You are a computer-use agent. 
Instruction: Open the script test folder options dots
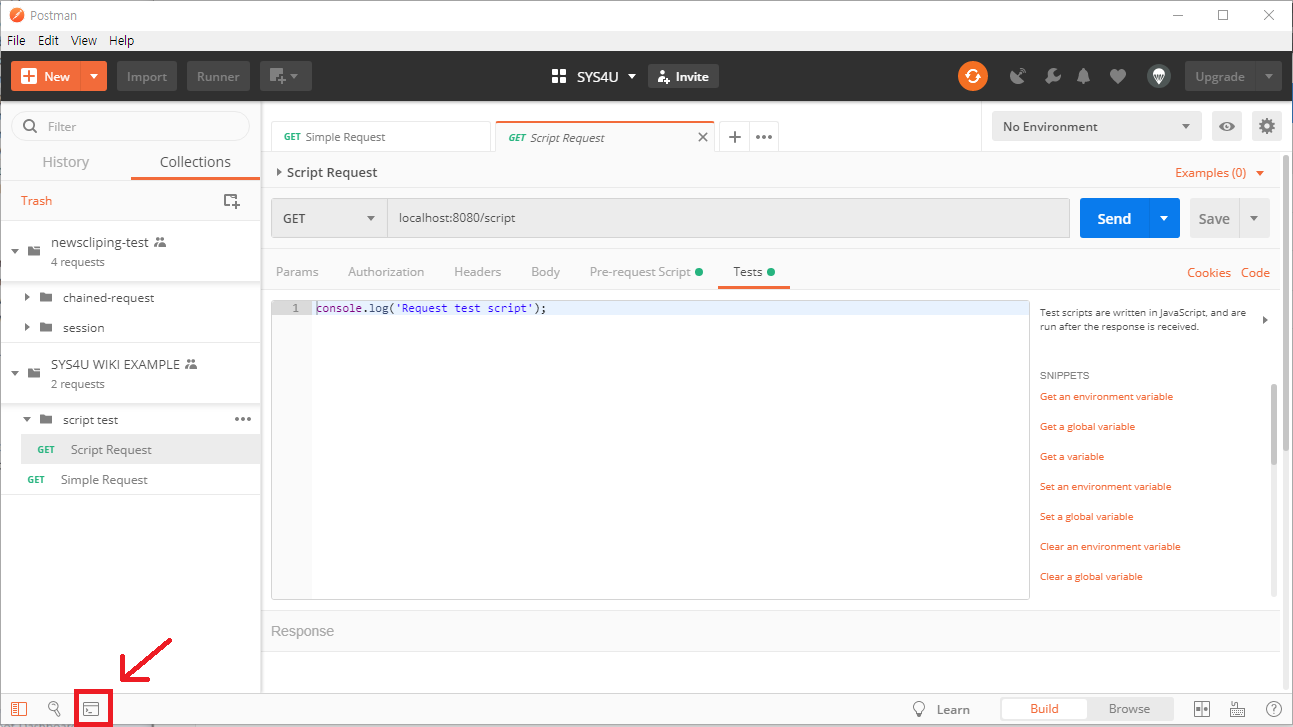(243, 419)
